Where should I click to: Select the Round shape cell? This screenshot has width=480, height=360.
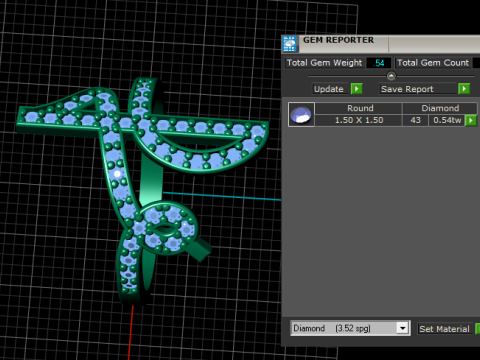tap(359, 108)
